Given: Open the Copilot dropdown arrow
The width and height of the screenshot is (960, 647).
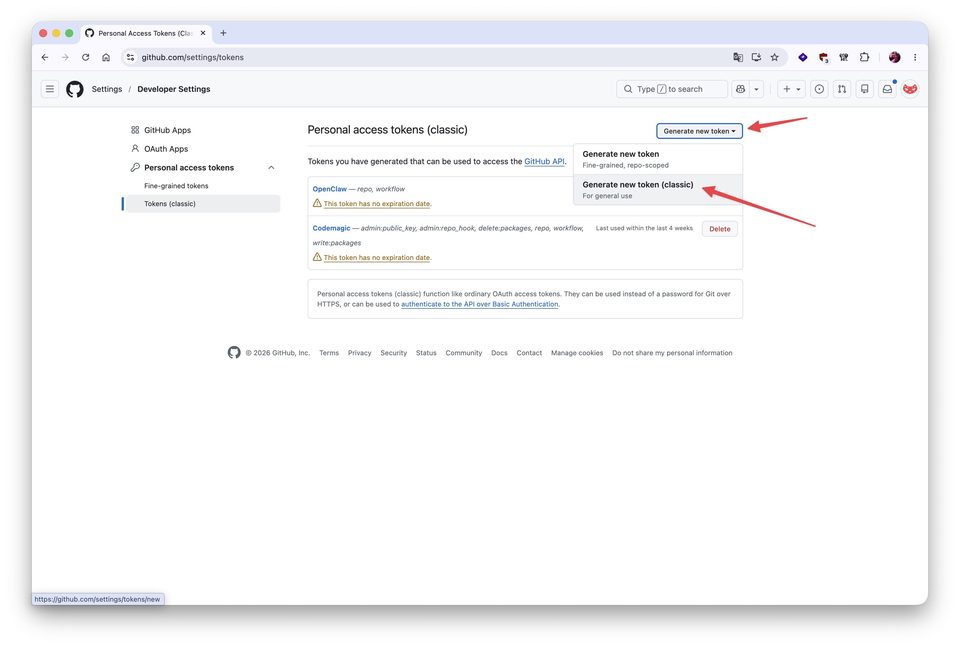Looking at the screenshot, I should click(757, 89).
